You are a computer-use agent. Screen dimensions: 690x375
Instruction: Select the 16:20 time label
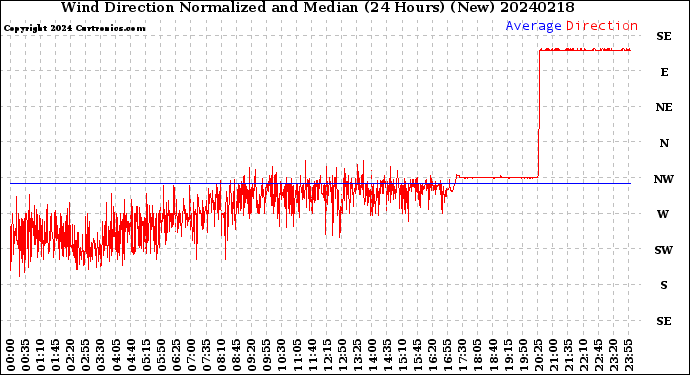pyautogui.click(x=433, y=355)
